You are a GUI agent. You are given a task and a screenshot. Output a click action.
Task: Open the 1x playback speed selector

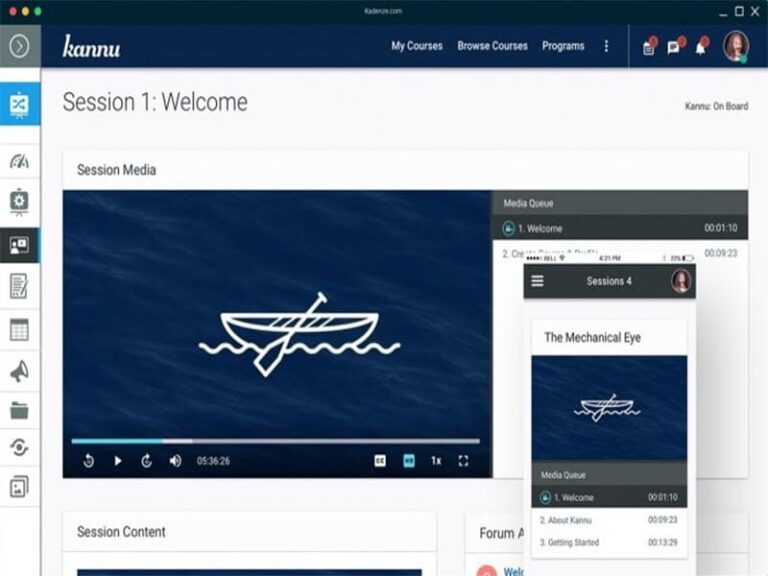coord(436,461)
